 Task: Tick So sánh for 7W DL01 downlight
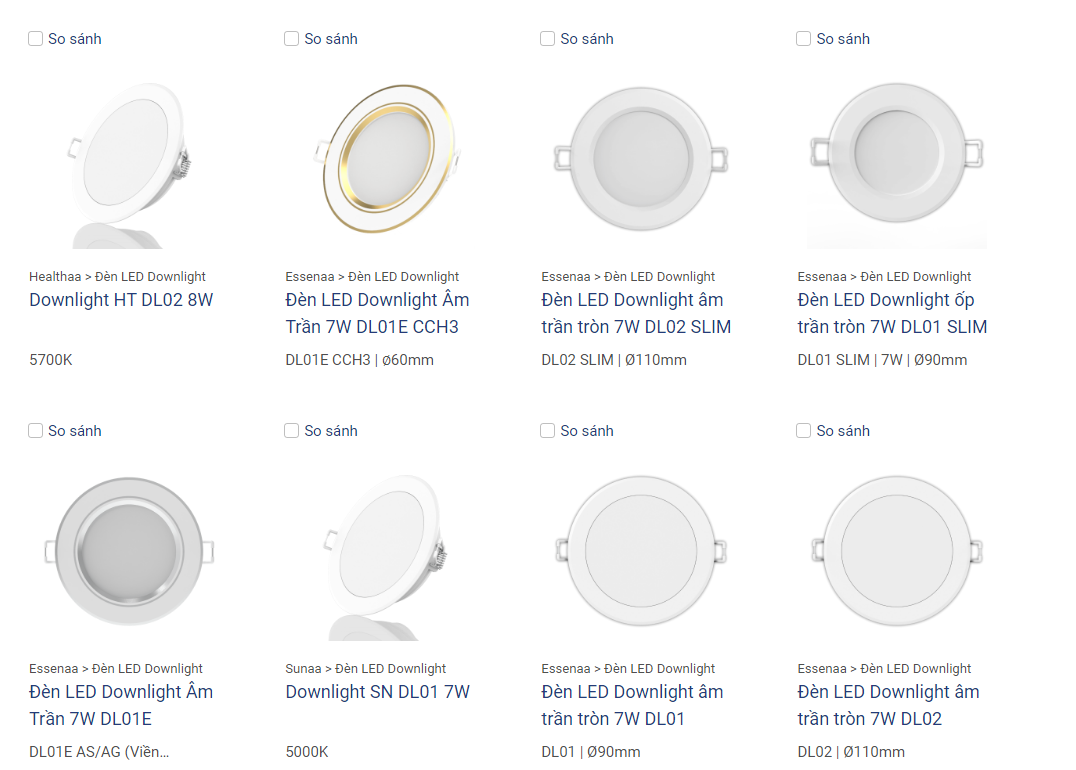(x=548, y=430)
